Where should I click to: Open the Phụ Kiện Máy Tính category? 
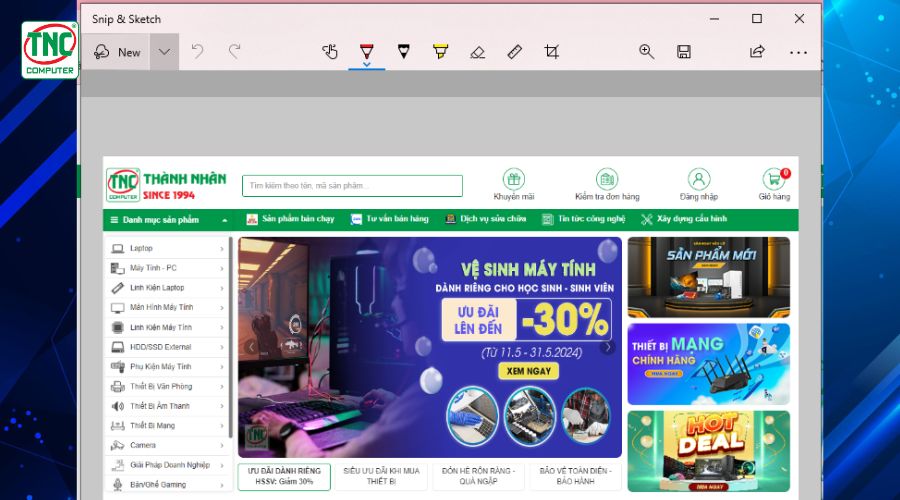[168, 366]
